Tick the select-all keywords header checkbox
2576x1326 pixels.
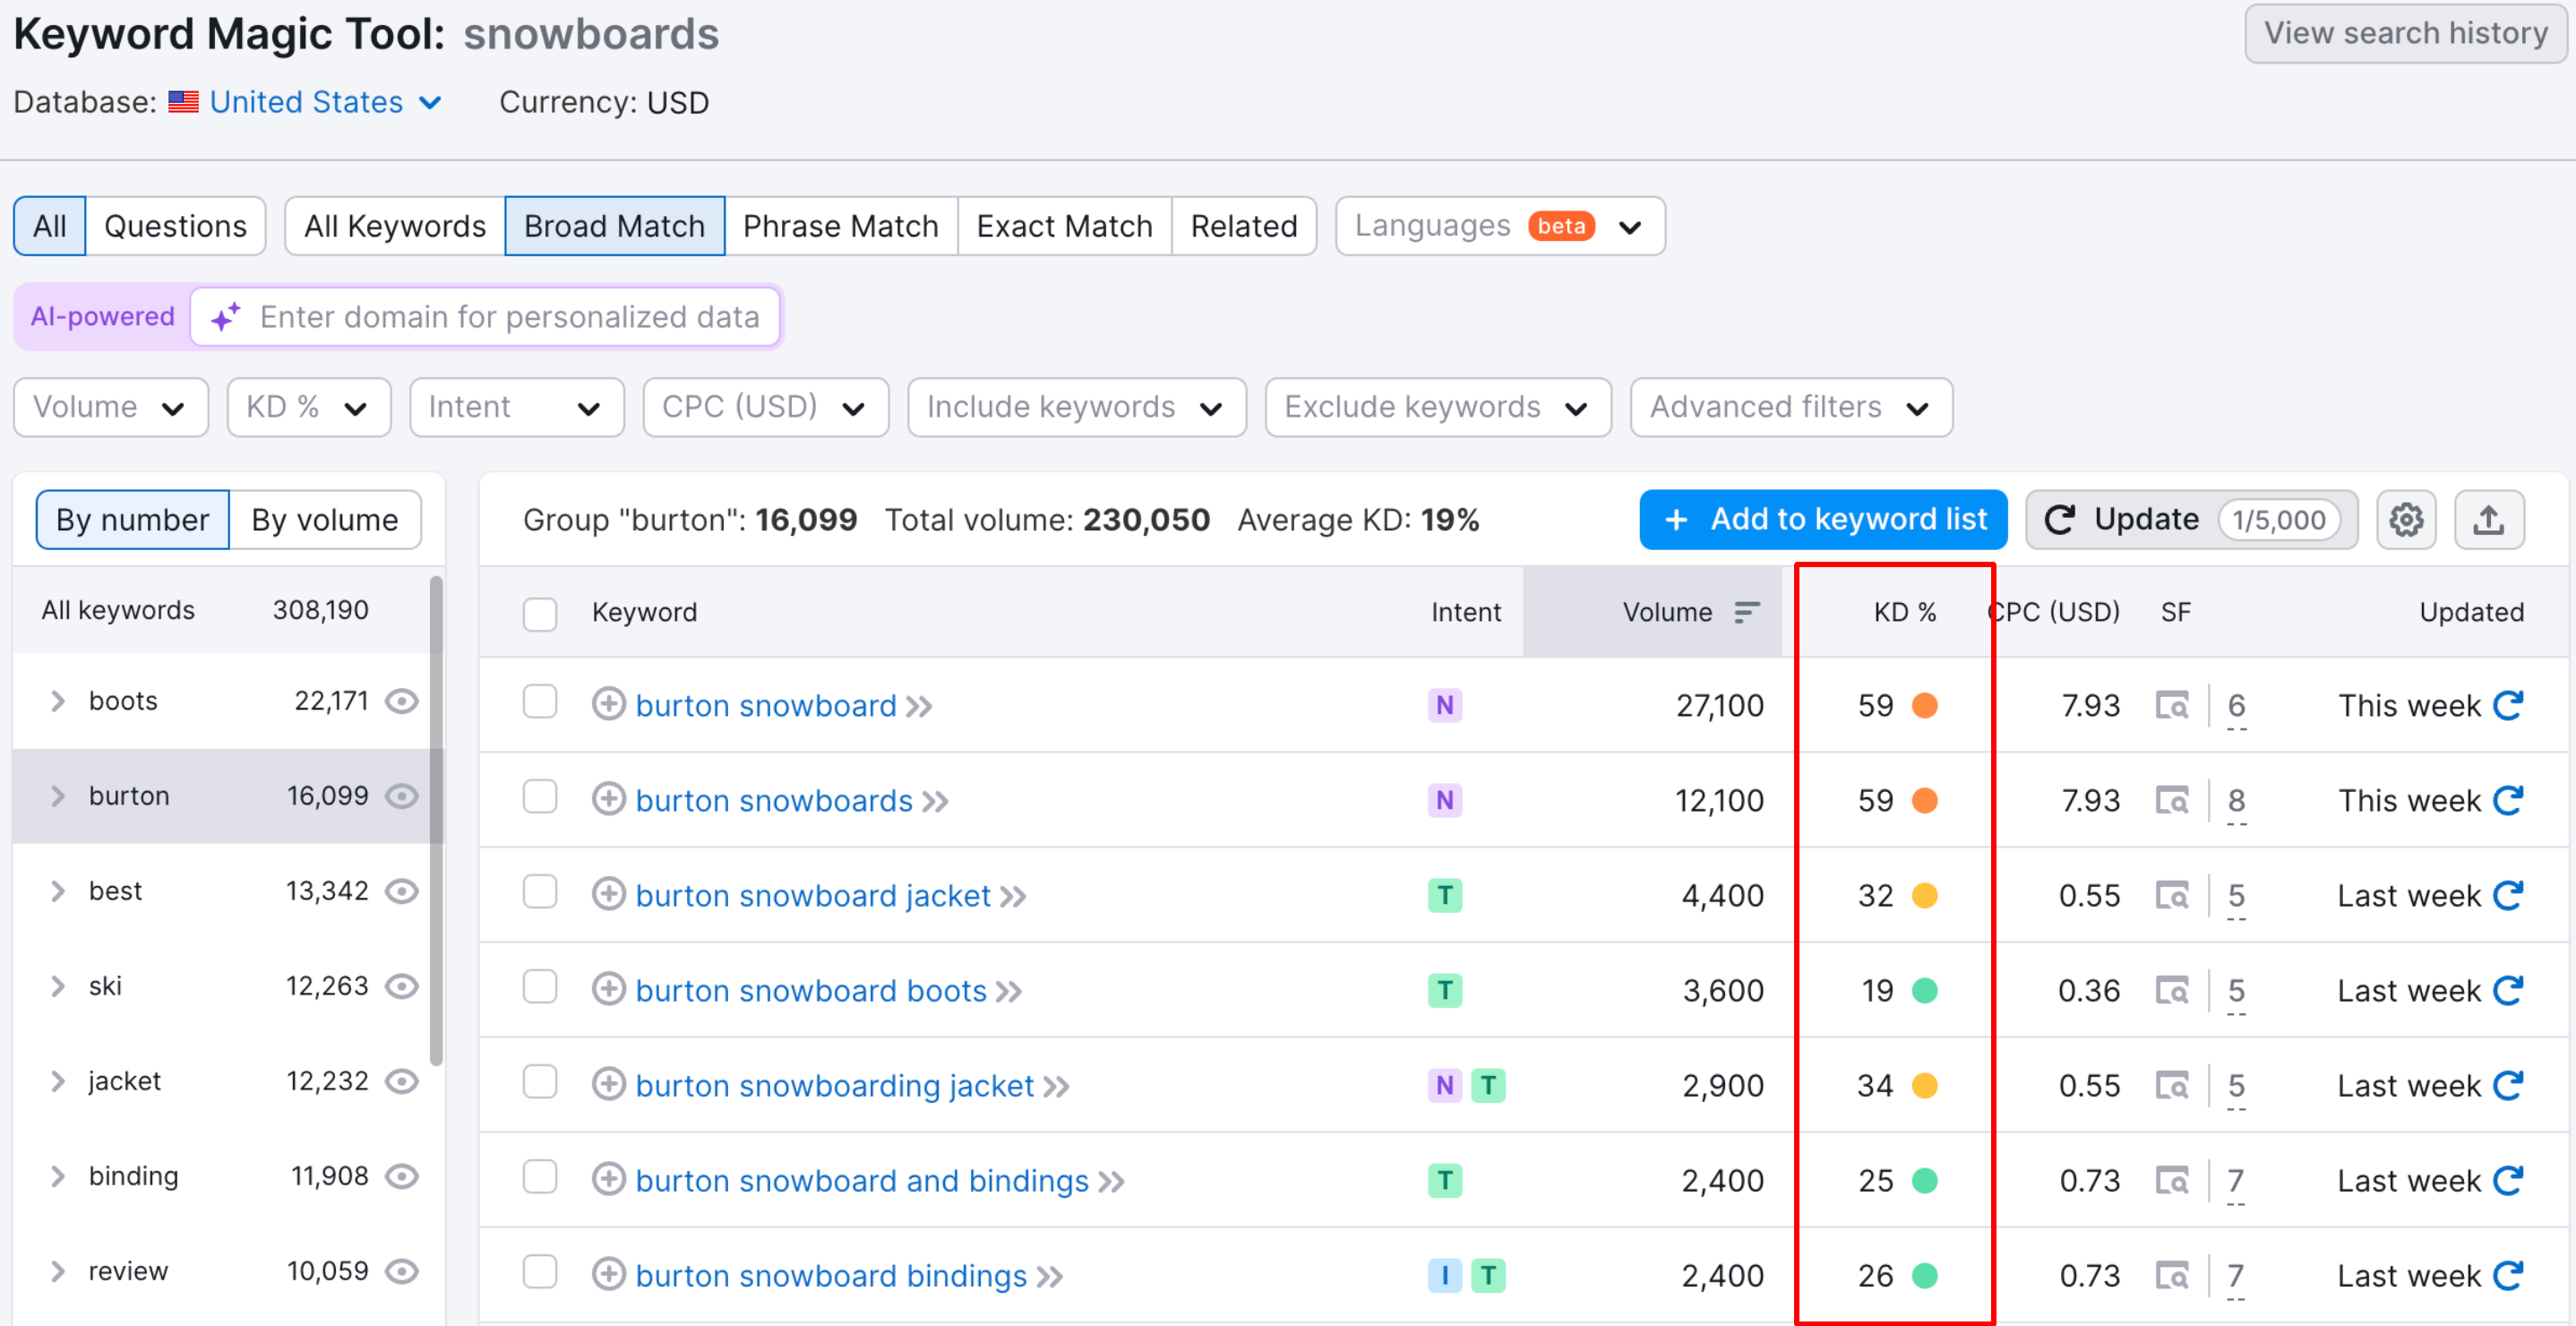click(540, 613)
